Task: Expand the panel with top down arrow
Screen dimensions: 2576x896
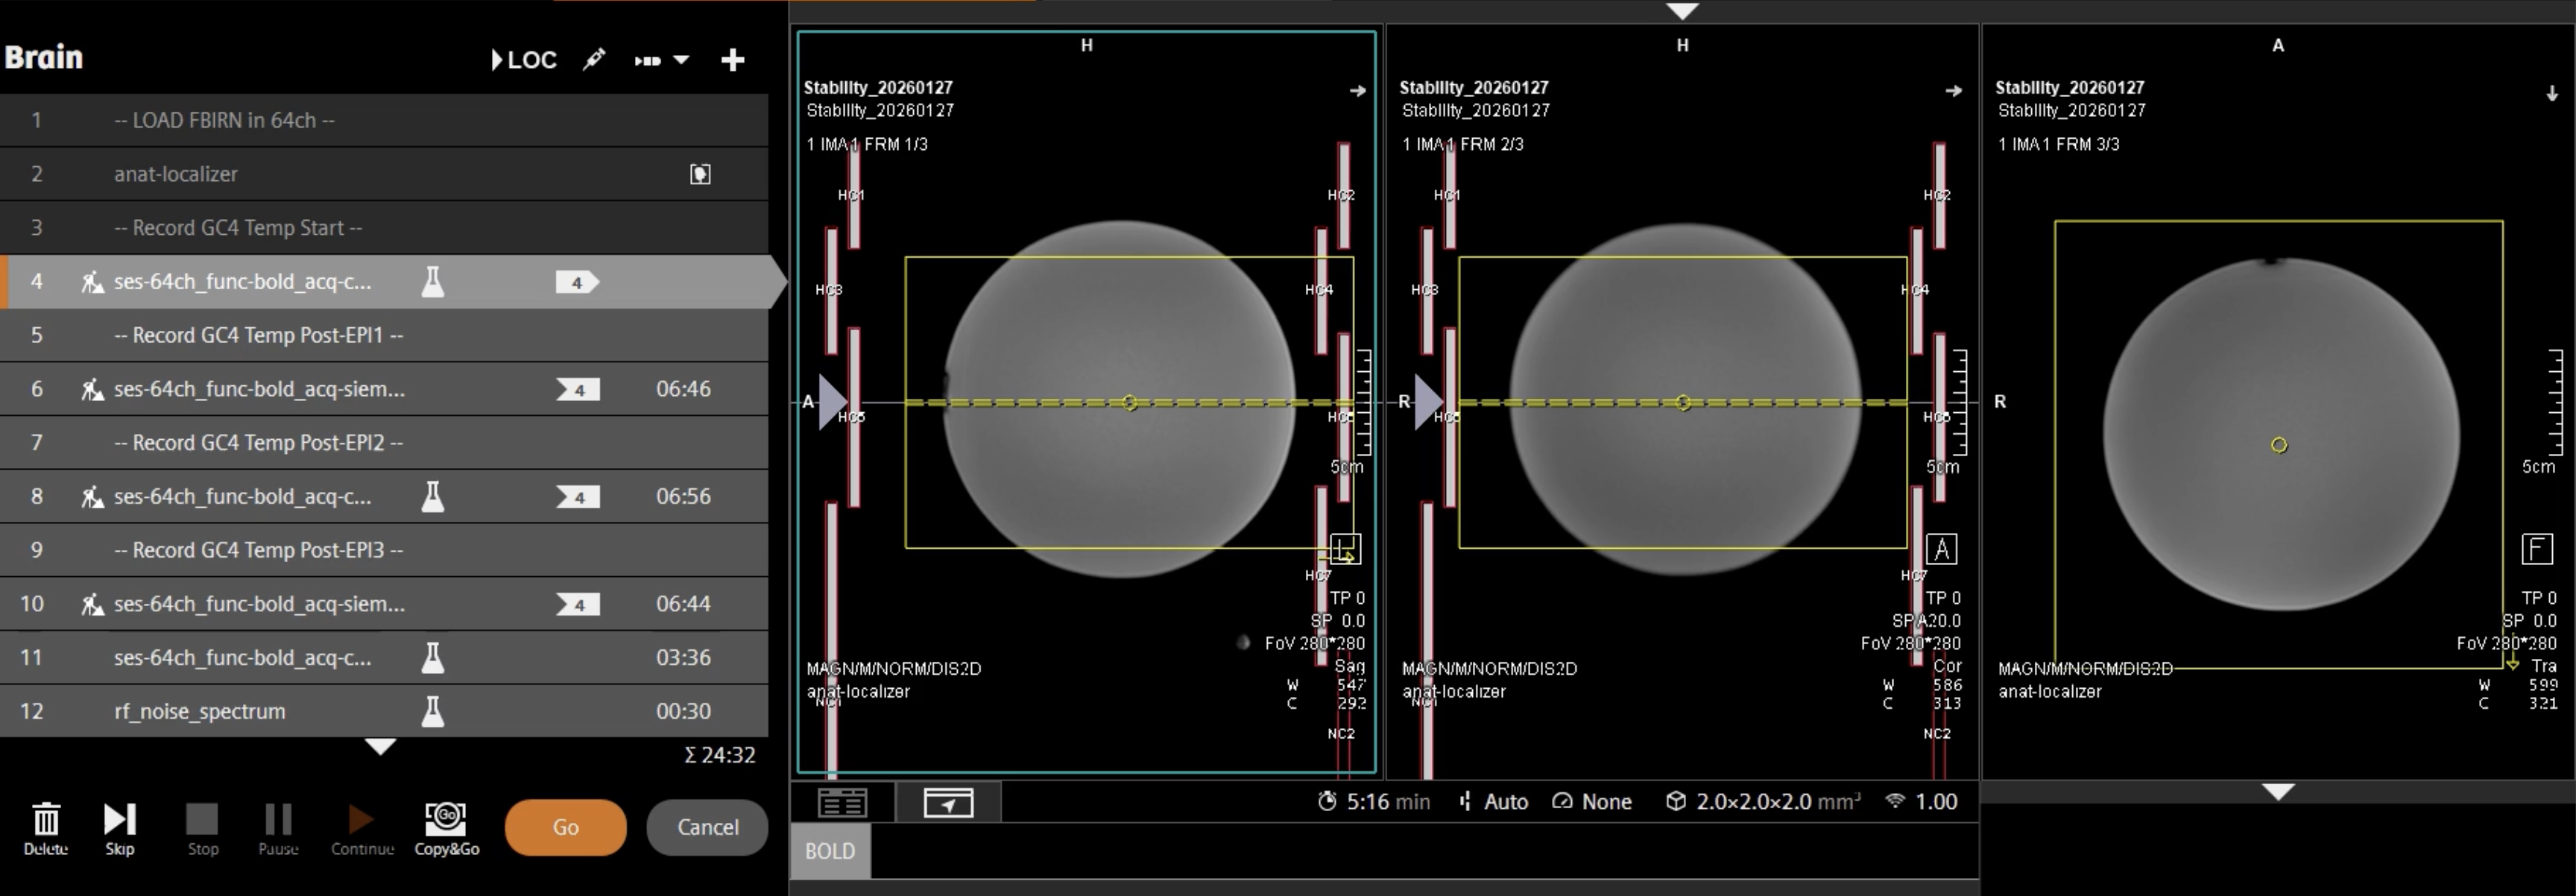Action: (x=1683, y=11)
